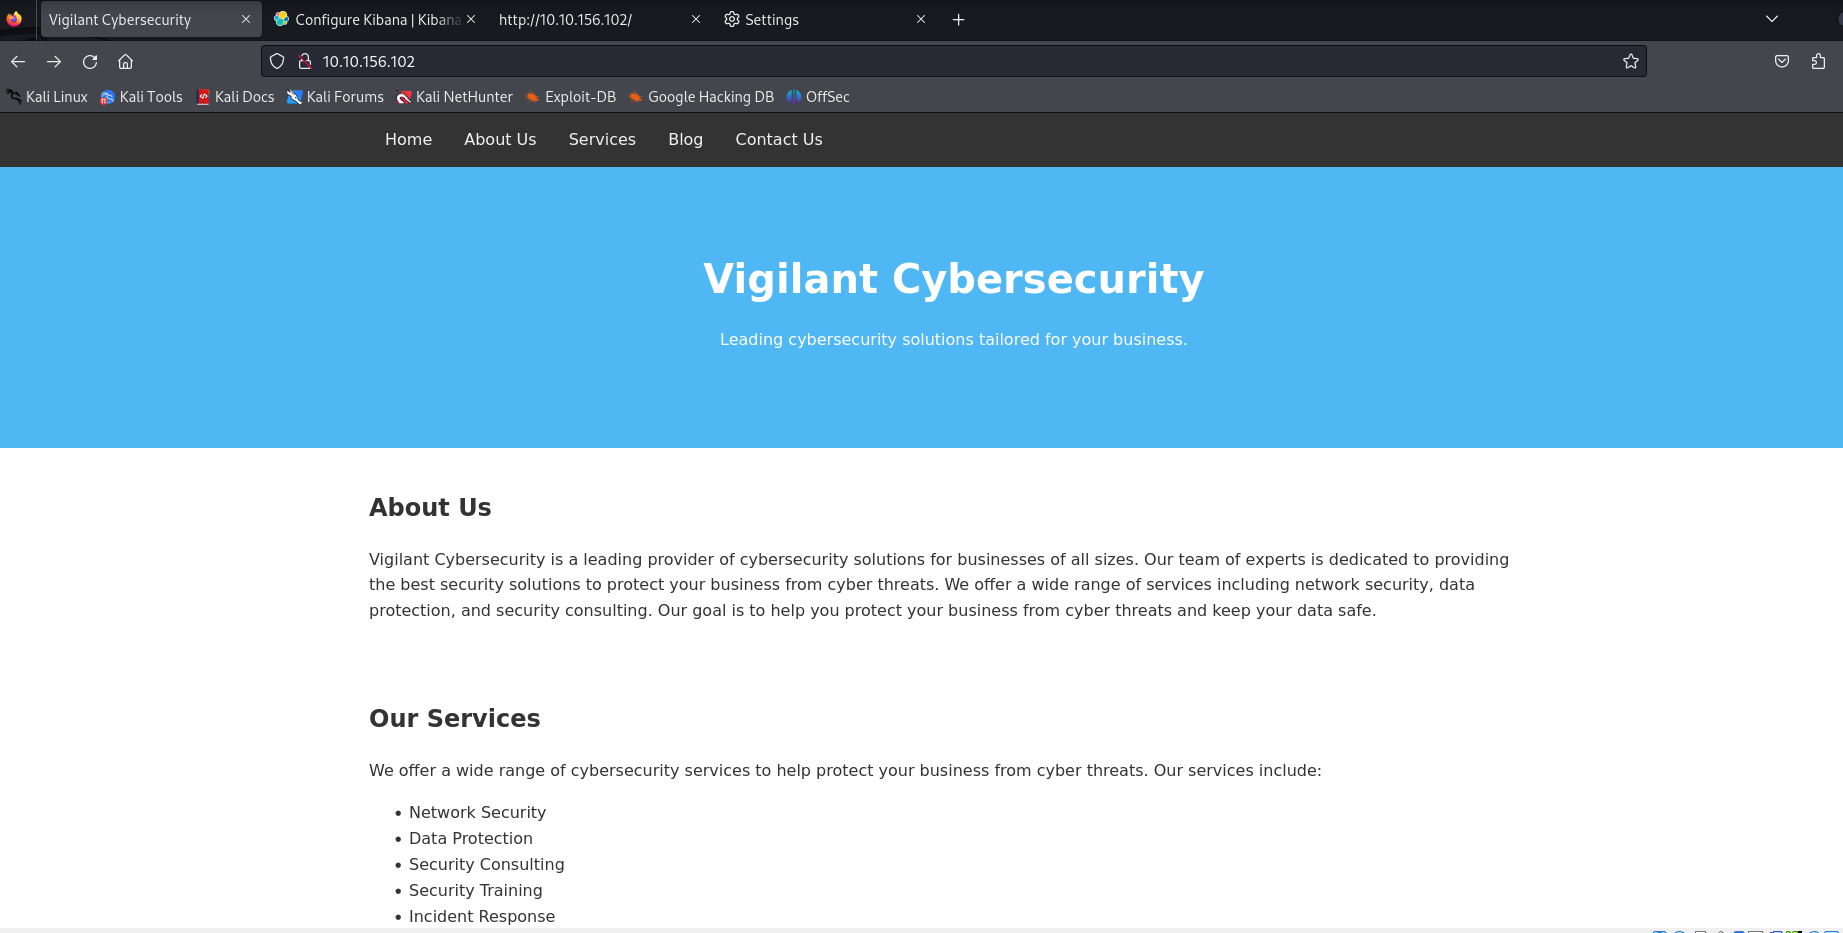The height and width of the screenshot is (933, 1843).
Task: Open the Pocket save icon
Action: [x=1782, y=62]
